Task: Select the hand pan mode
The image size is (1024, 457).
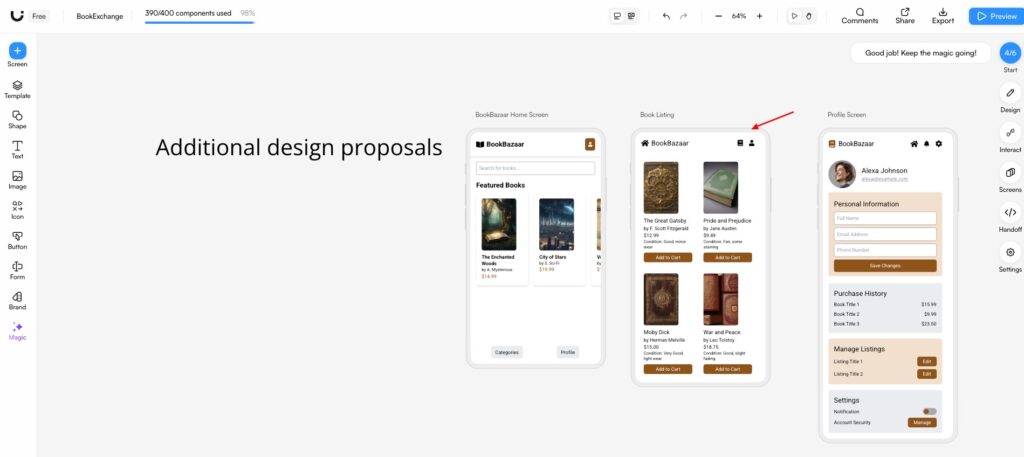Action: [x=809, y=16]
